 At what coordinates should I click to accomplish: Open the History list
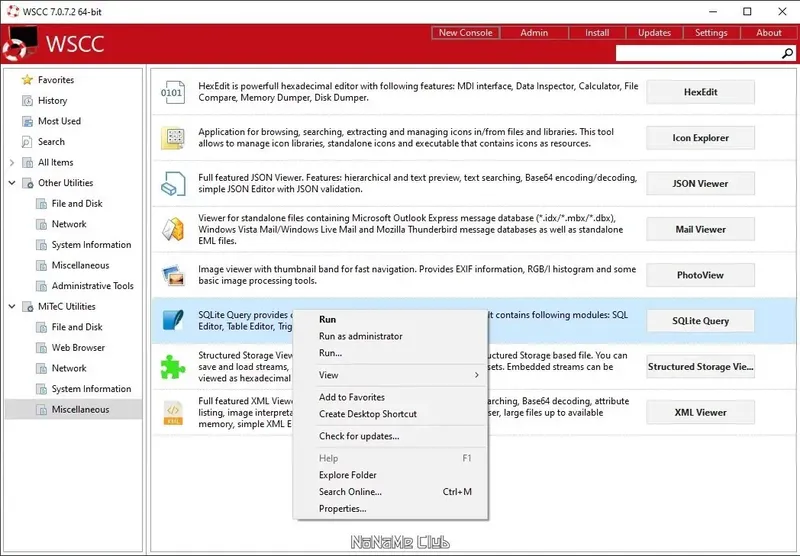click(53, 100)
